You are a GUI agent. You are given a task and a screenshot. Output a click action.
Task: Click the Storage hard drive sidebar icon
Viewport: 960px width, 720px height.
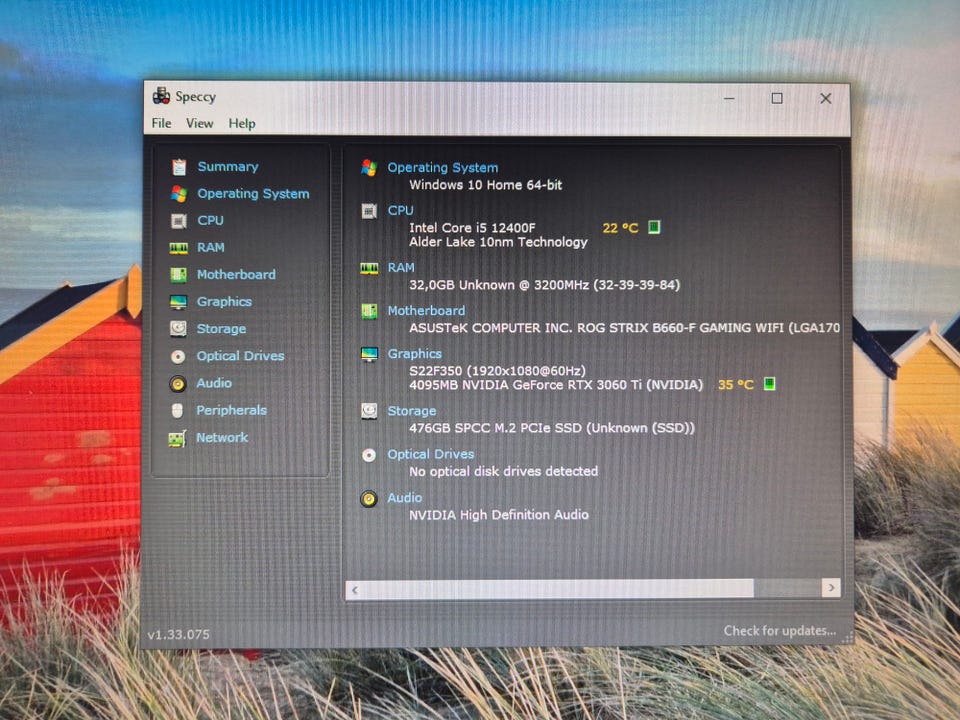pos(178,329)
